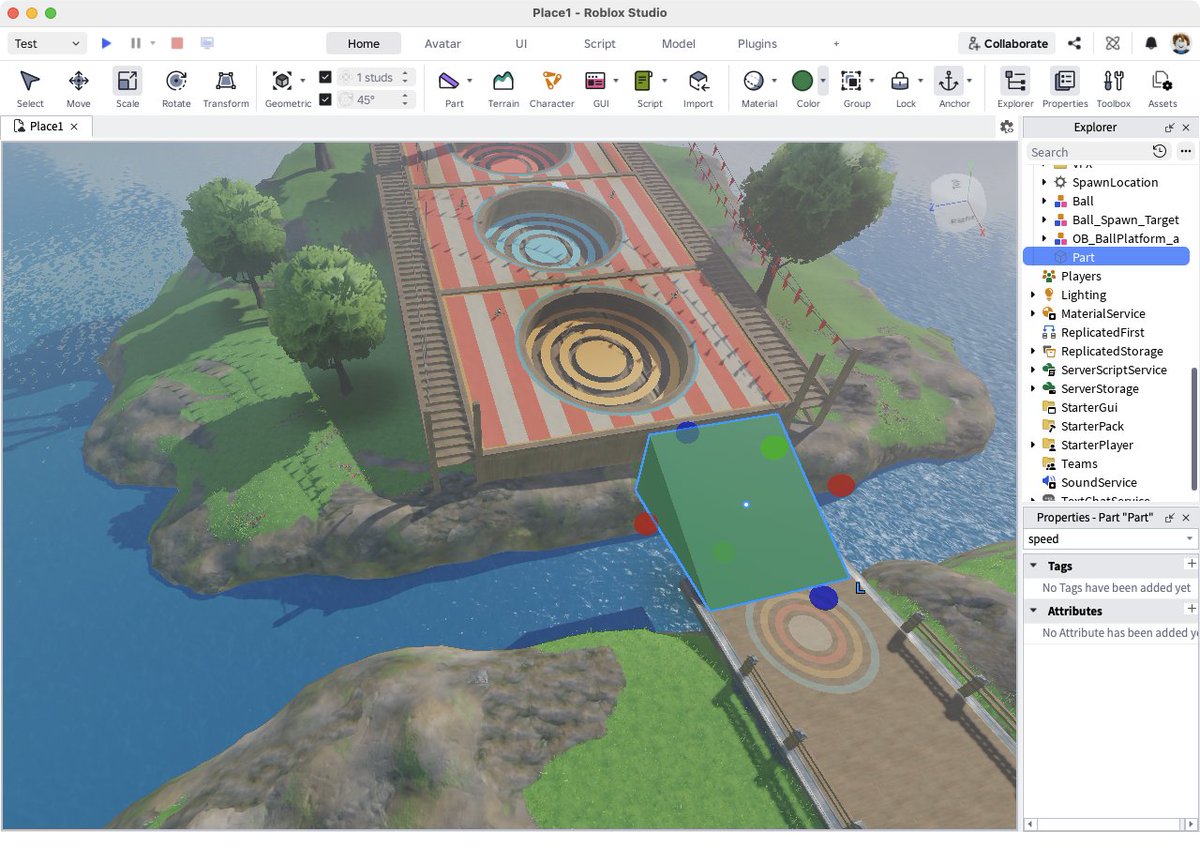The width and height of the screenshot is (1200, 862).
Task: Collapse the Tags section
Action: tap(1033, 566)
